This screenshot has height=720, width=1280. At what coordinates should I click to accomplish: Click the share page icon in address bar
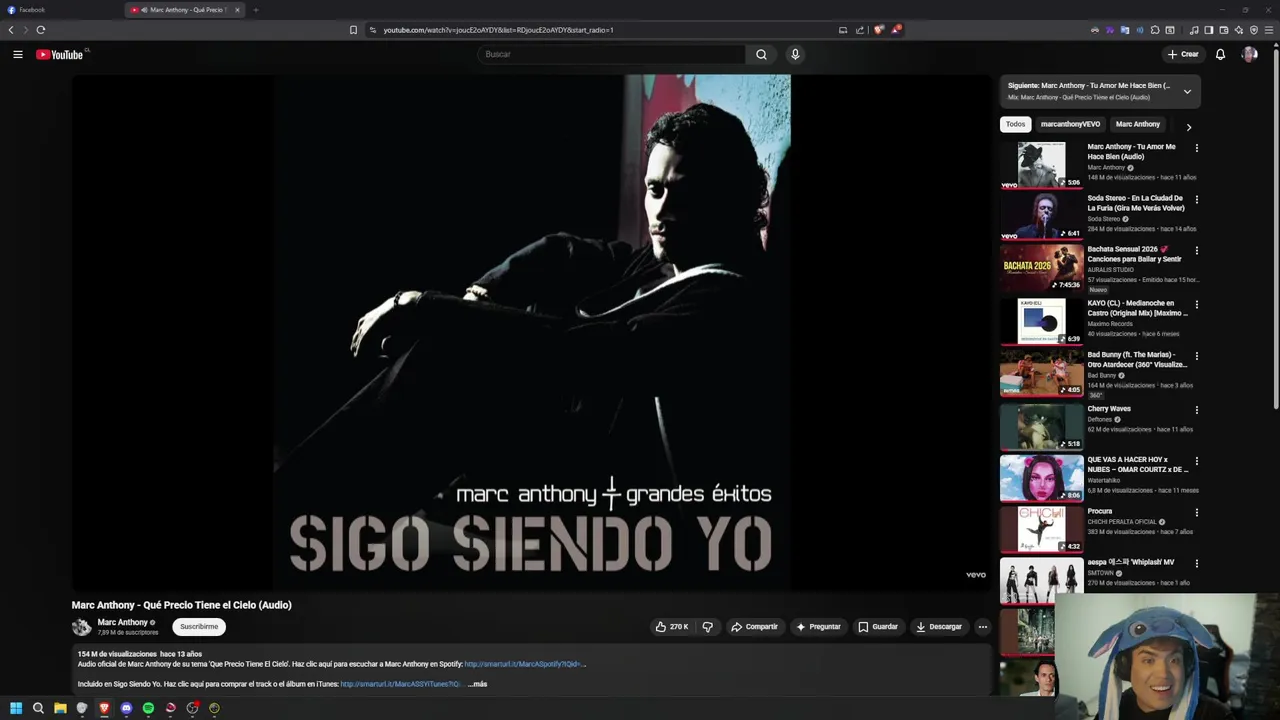click(x=860, y=30)
